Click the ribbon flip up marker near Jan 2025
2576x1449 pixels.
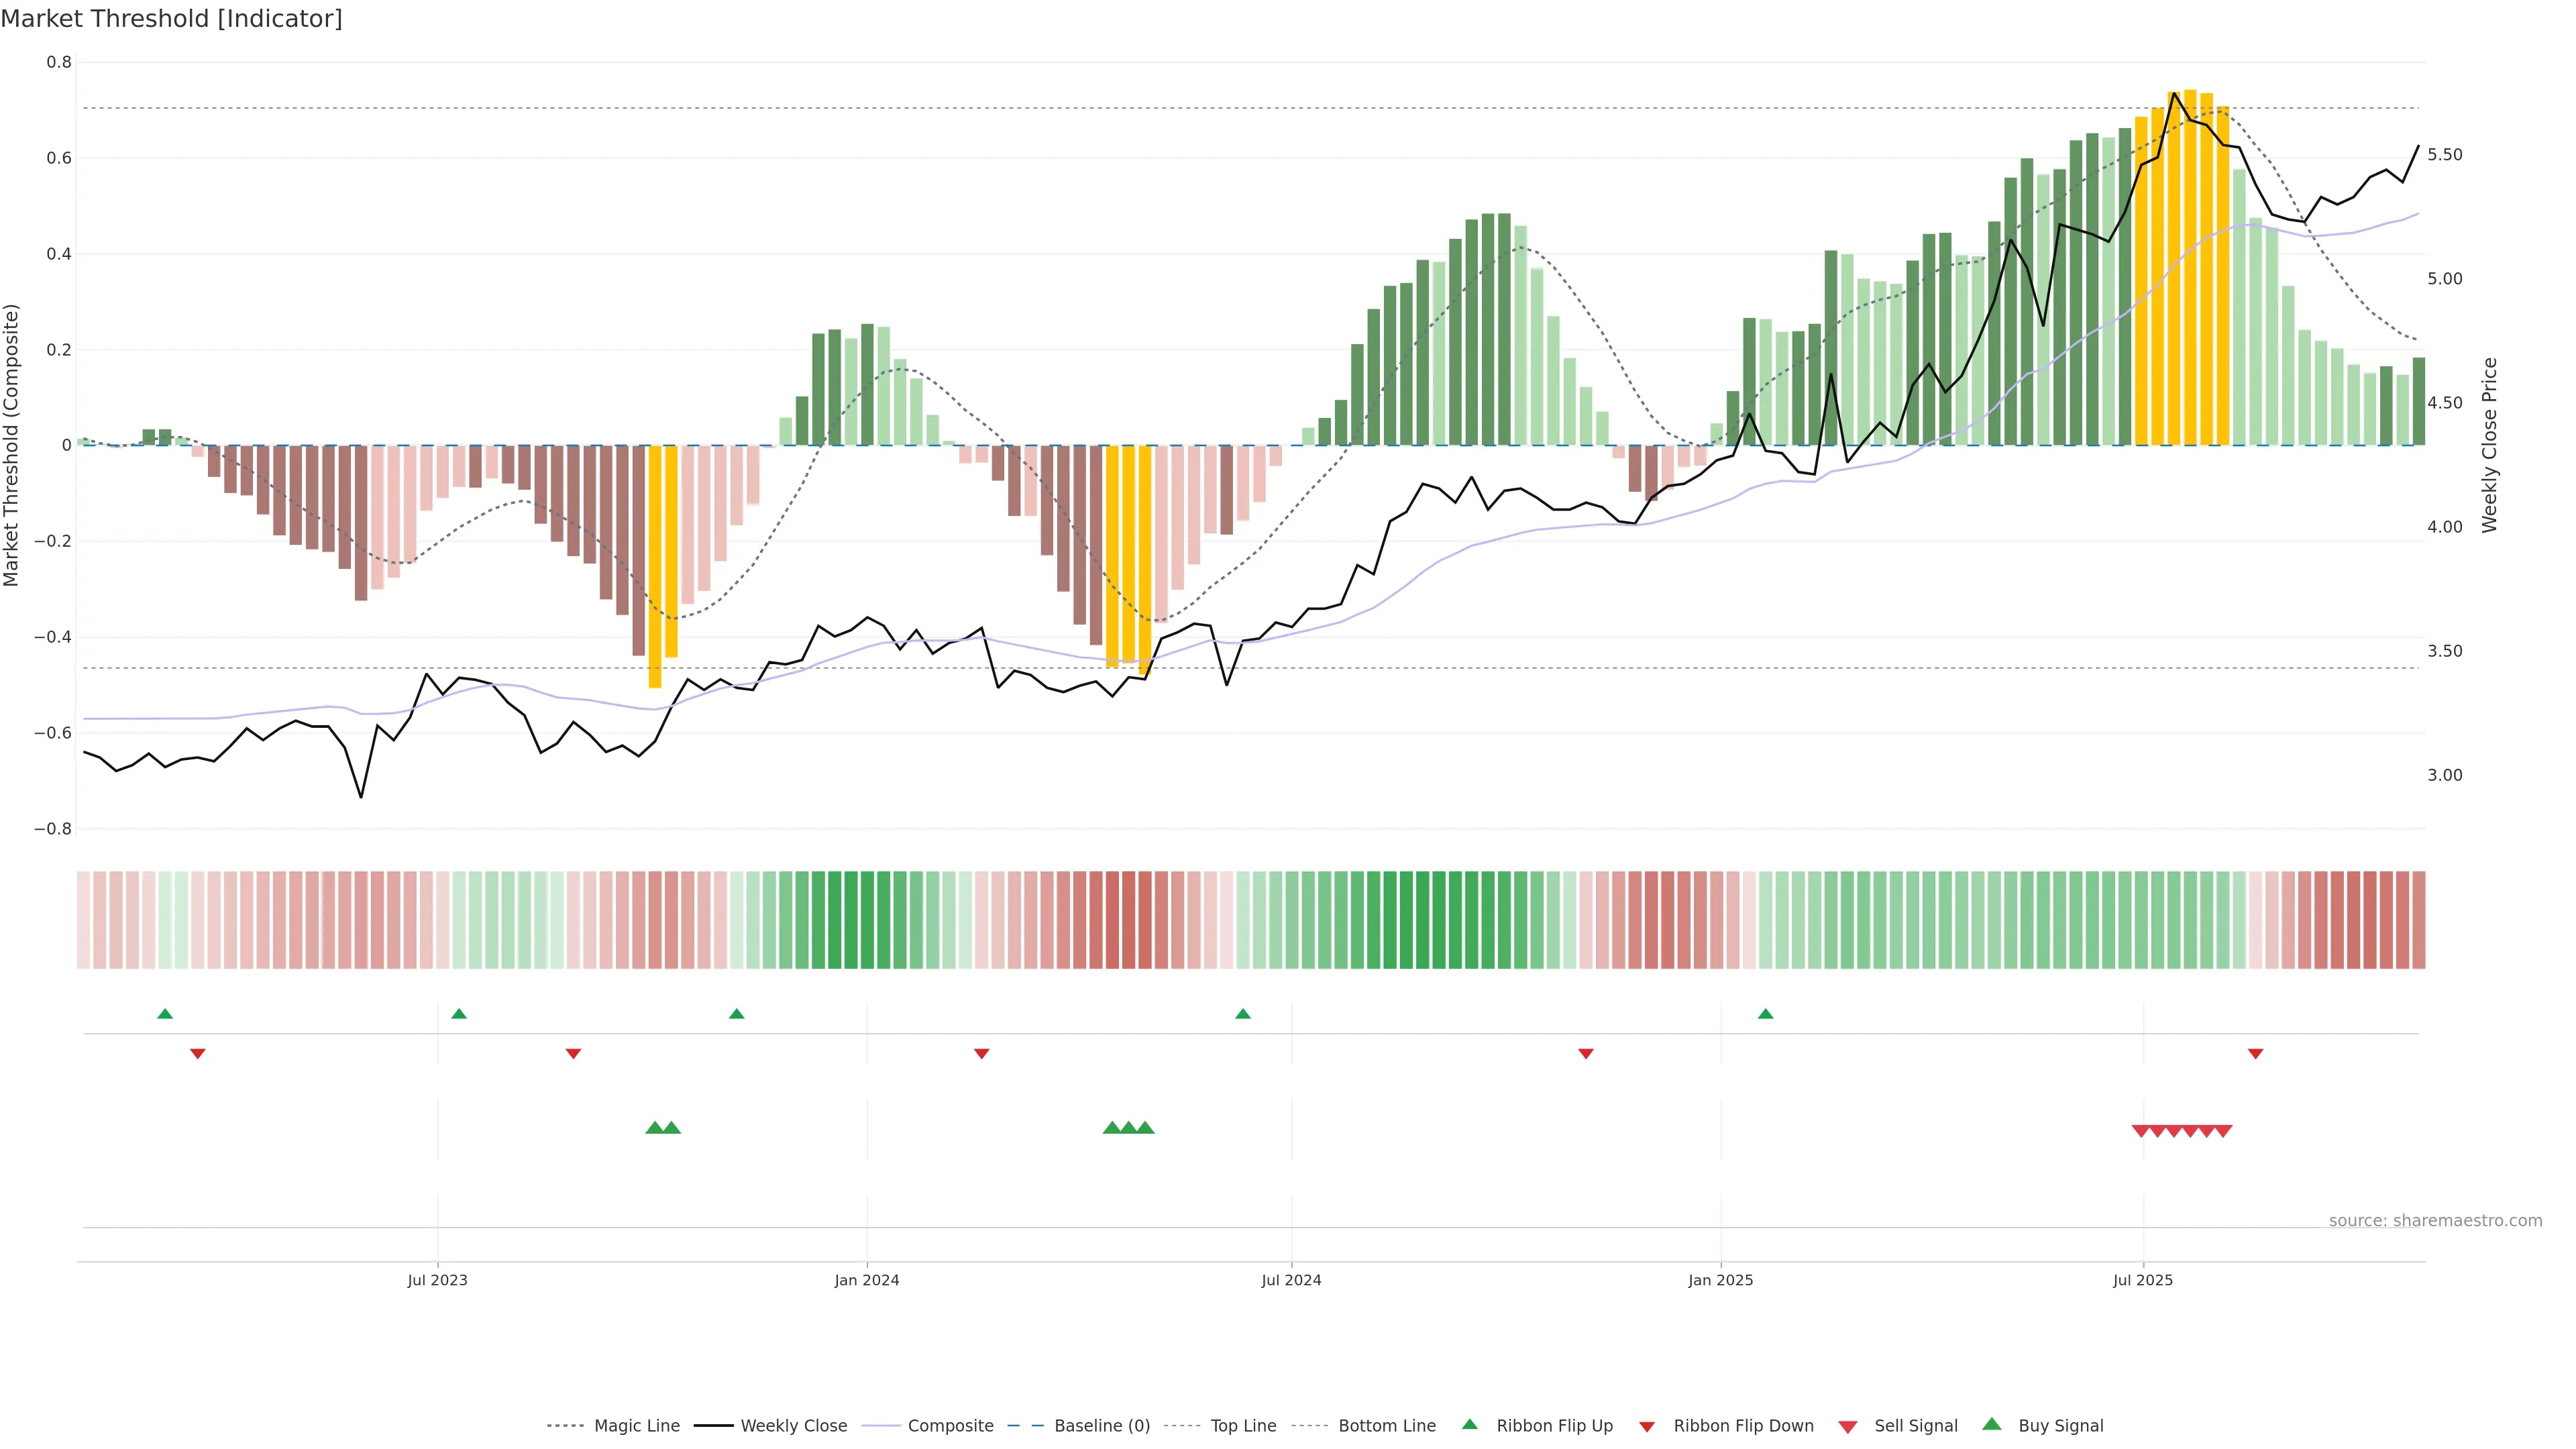1765,1014
